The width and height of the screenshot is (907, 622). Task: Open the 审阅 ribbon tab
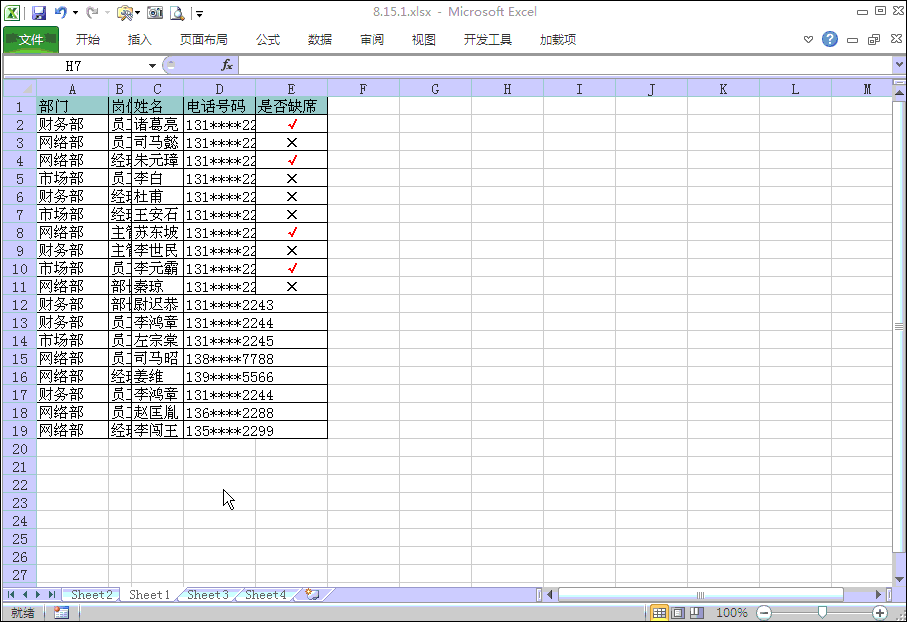click(372, 39)
